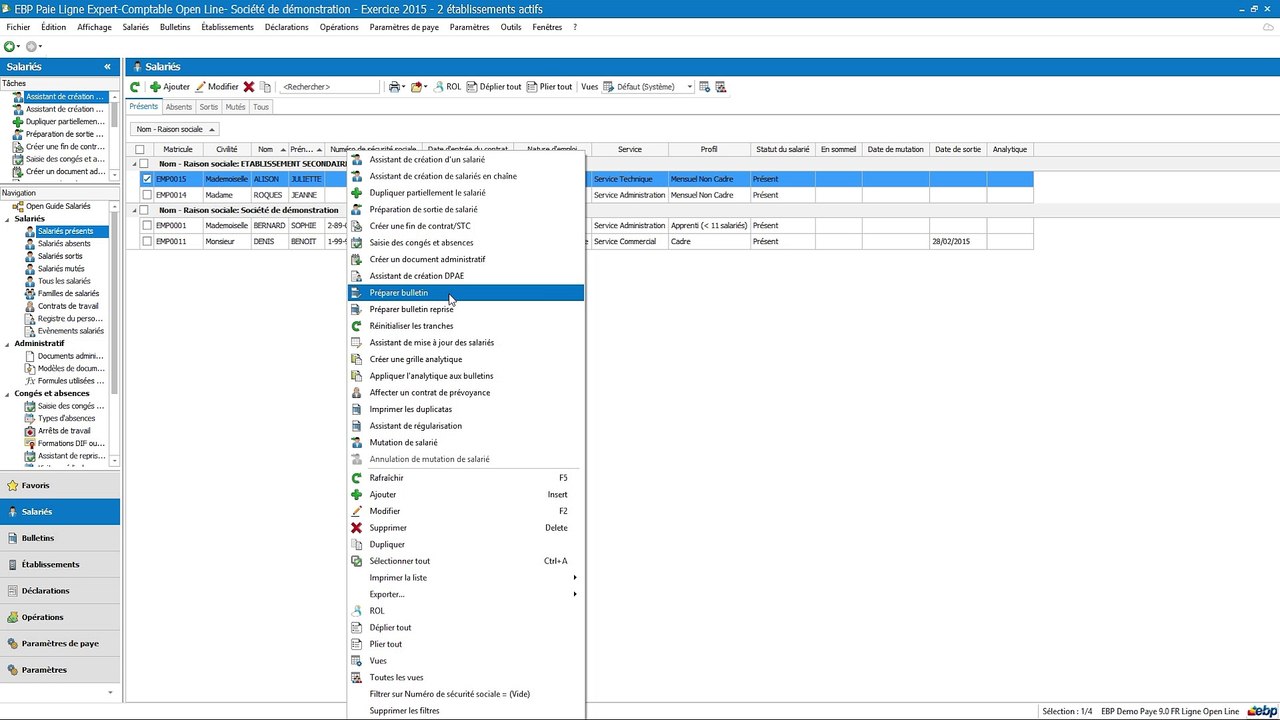
Task: Click the ROL button in the toolbar
Action: click(446, 87)
